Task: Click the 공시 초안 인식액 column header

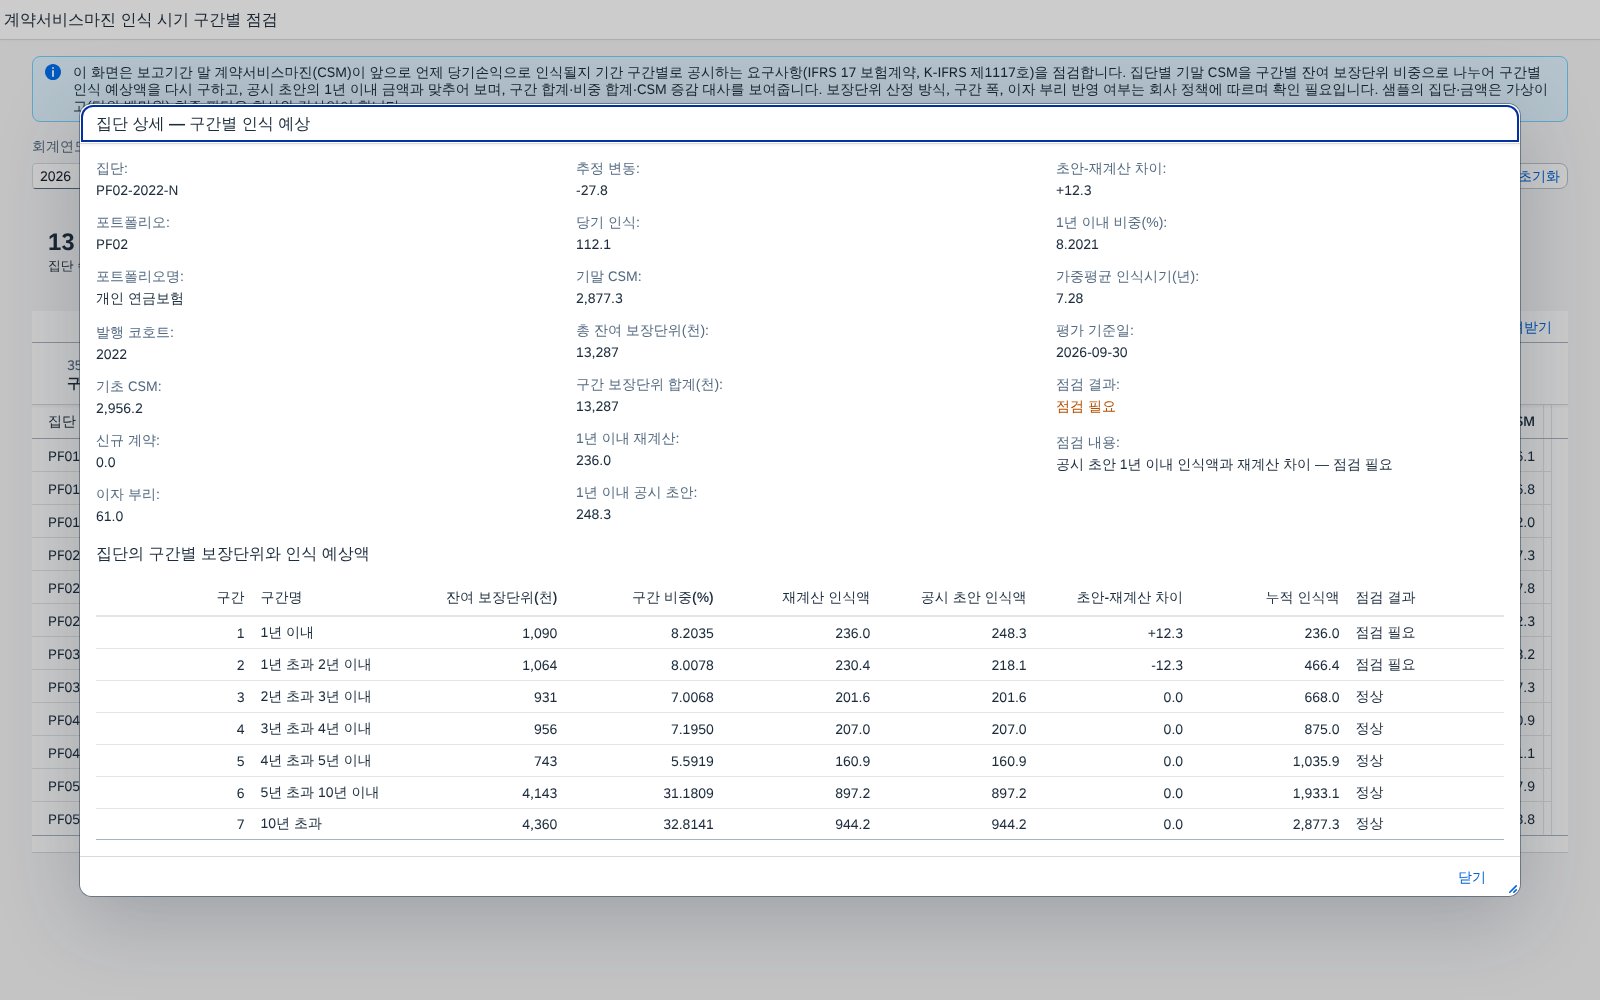Action: pos(973,598)
